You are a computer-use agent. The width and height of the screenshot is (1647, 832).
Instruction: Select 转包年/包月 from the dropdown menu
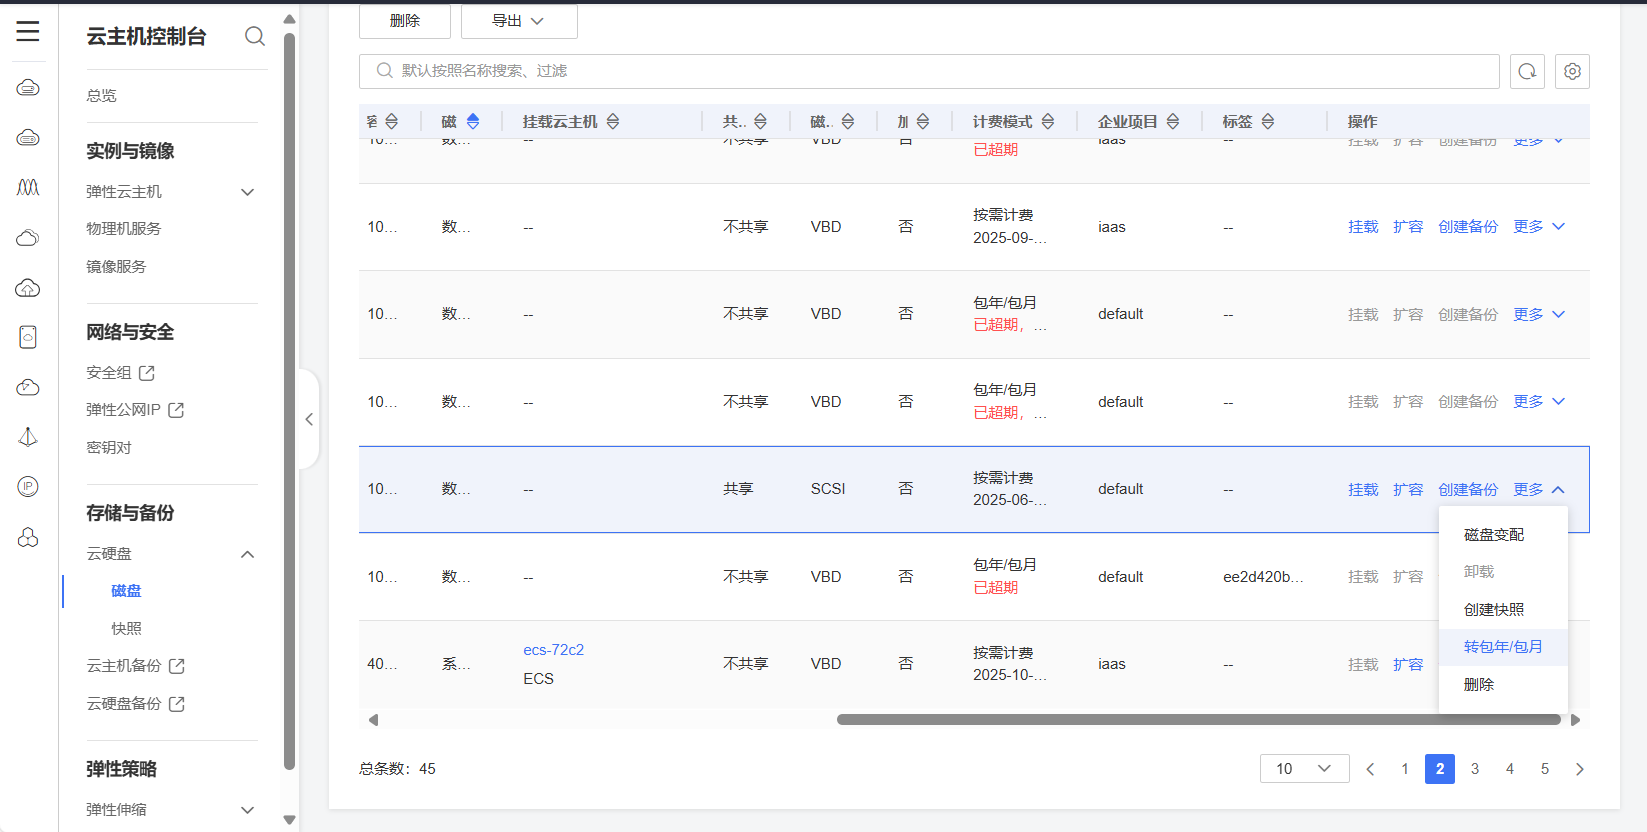1502,647
